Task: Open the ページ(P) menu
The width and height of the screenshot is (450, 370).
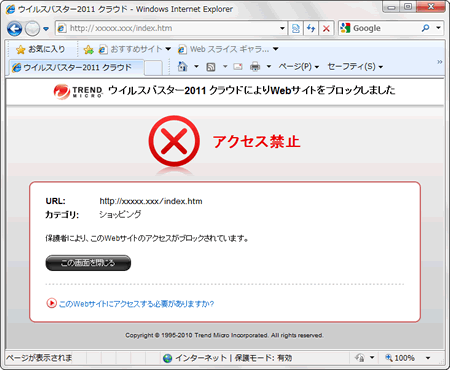Action: [299, 67]
